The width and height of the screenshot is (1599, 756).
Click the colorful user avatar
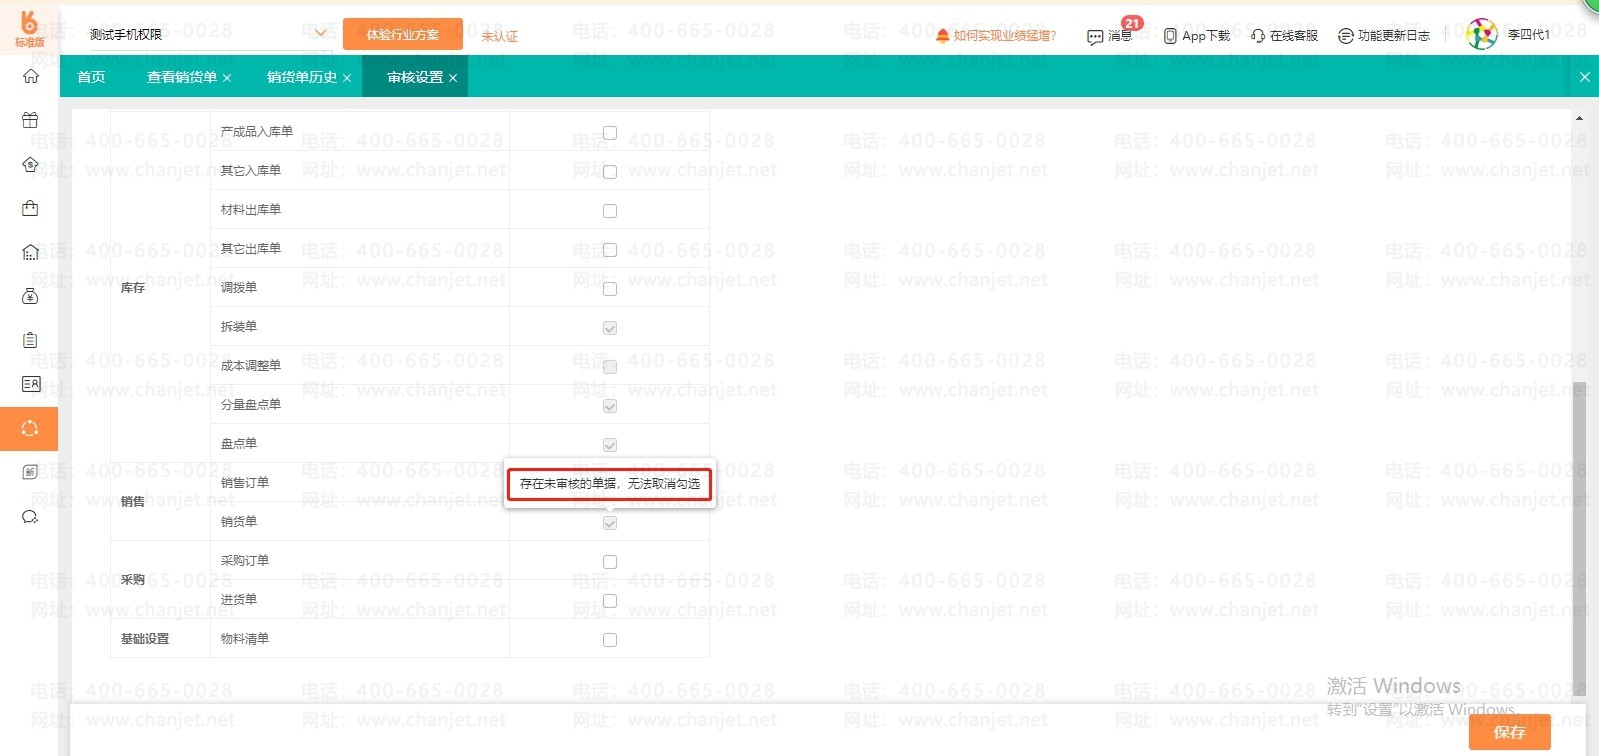[1482, 34]
